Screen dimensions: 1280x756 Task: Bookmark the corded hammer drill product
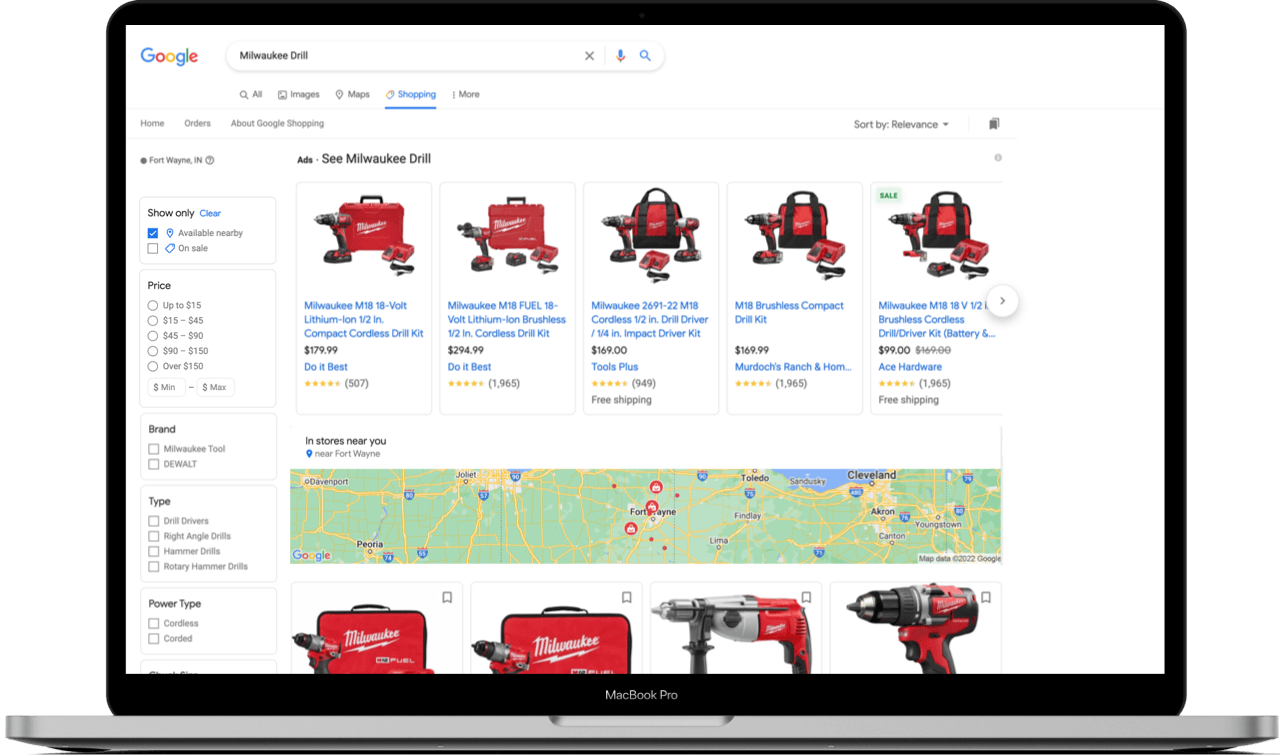point(806,597)
